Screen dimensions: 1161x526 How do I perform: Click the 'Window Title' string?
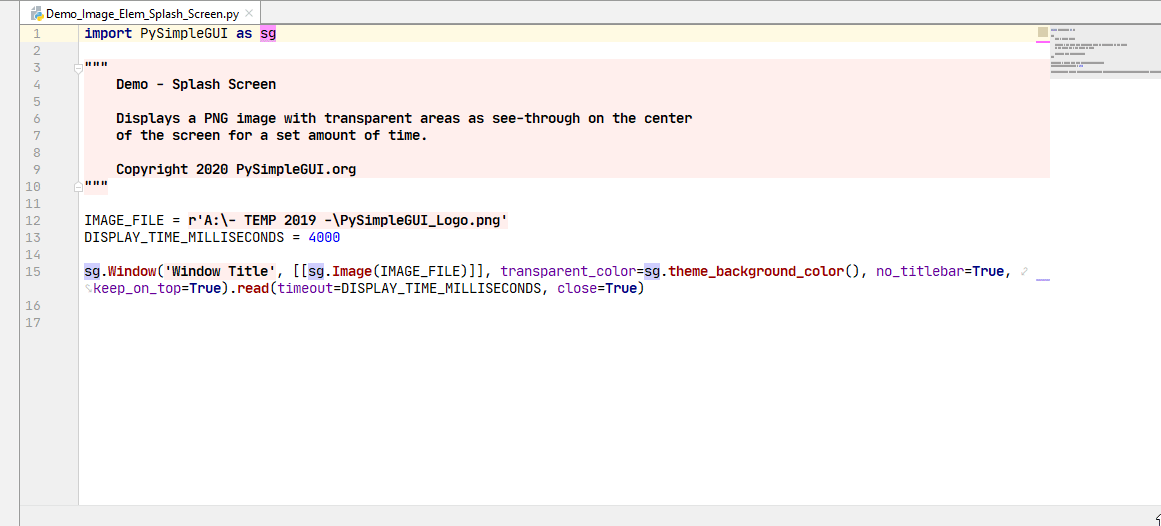point(220,272)
